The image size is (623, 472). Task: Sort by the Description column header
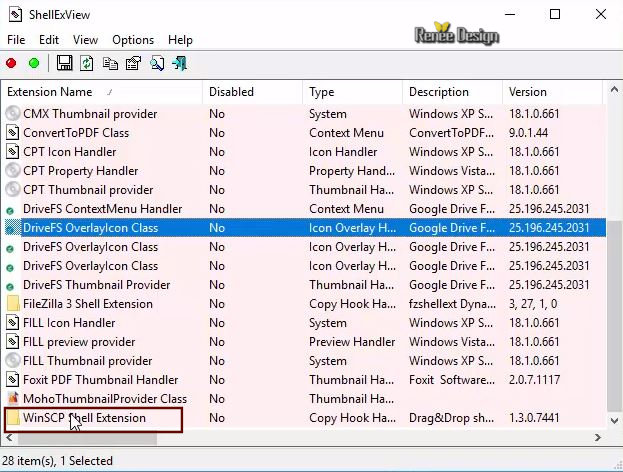pos(453,92)
